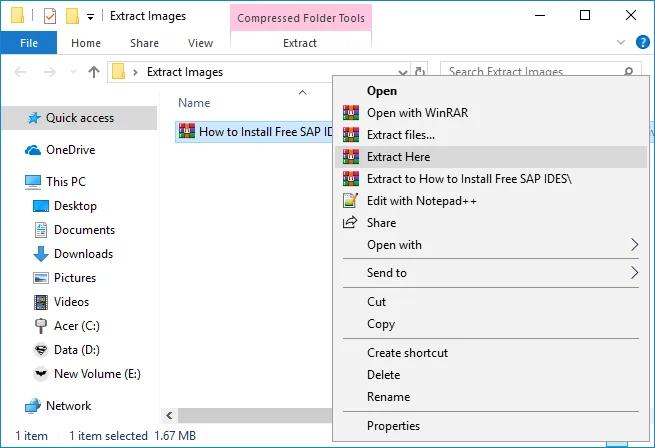
Task: Select the Videos filmstrip icon
Action: (x=41, y=302)
